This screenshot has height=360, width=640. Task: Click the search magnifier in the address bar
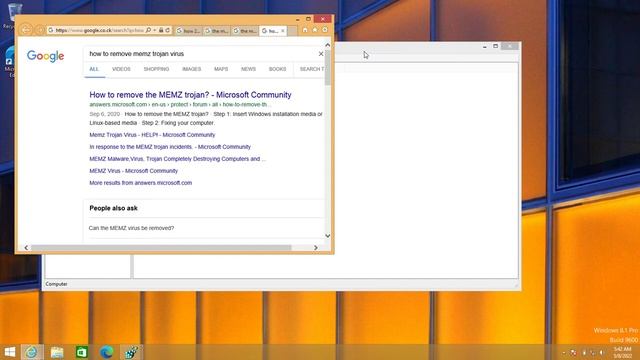click(x=148, y=30)
